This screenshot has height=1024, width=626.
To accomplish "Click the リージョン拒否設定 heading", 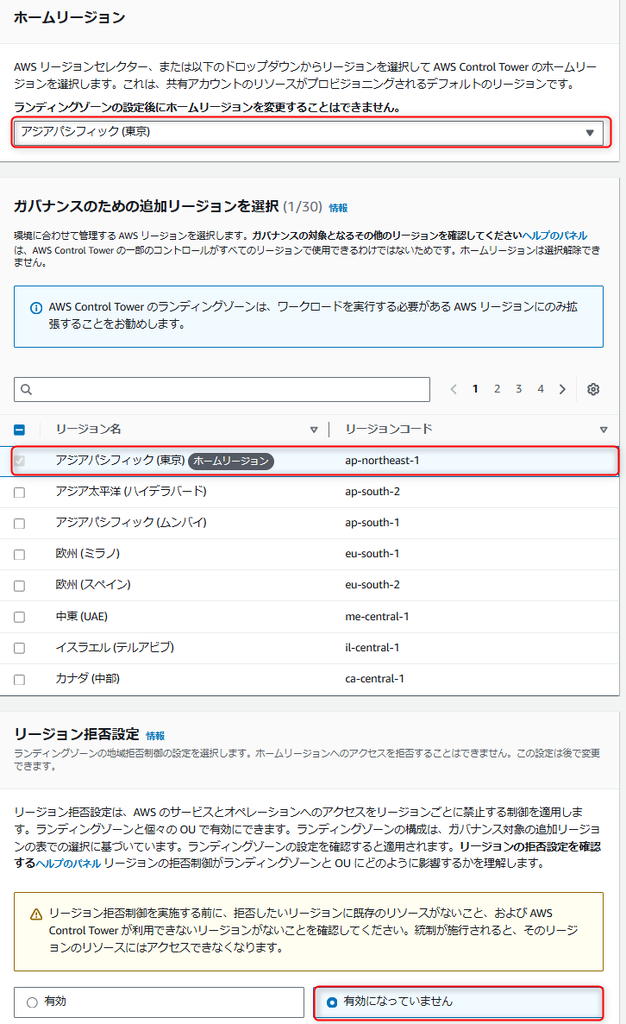I will (77, 734).
